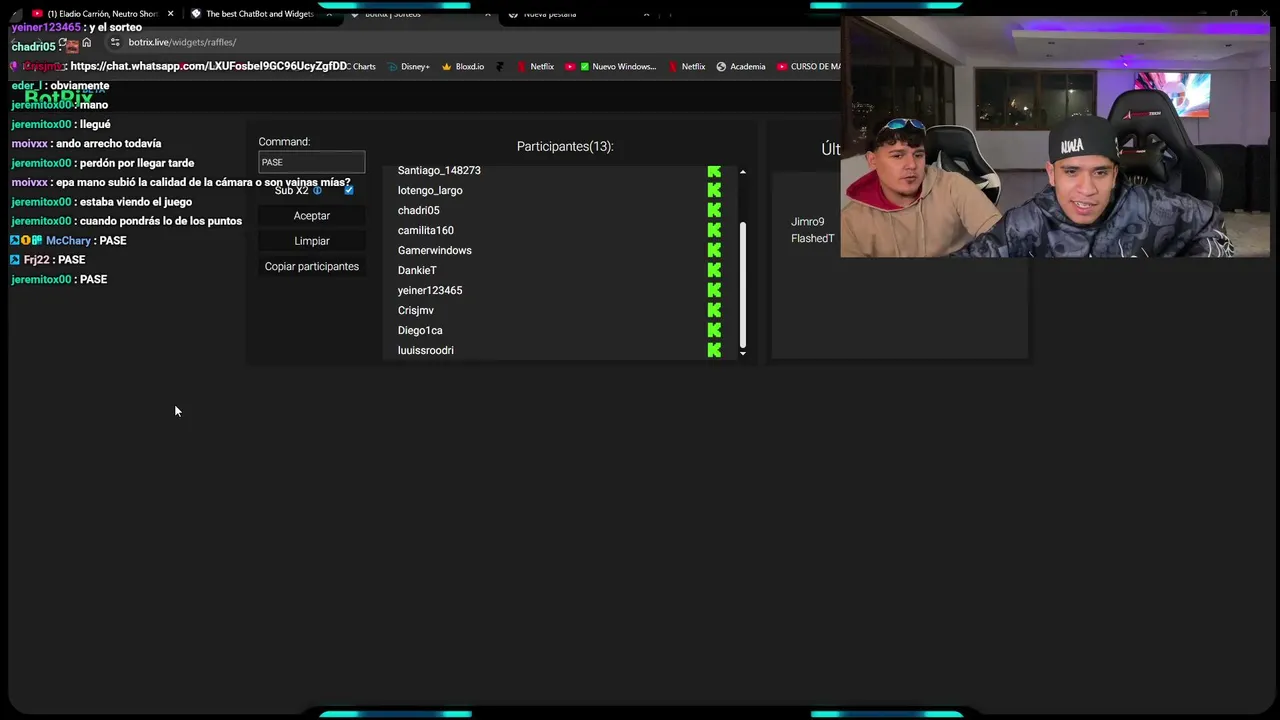This screenshot has width=1280, height=720.
Task: Select participant chadri05 in the list
Action: pyautogui.click(x=418, y=210)
